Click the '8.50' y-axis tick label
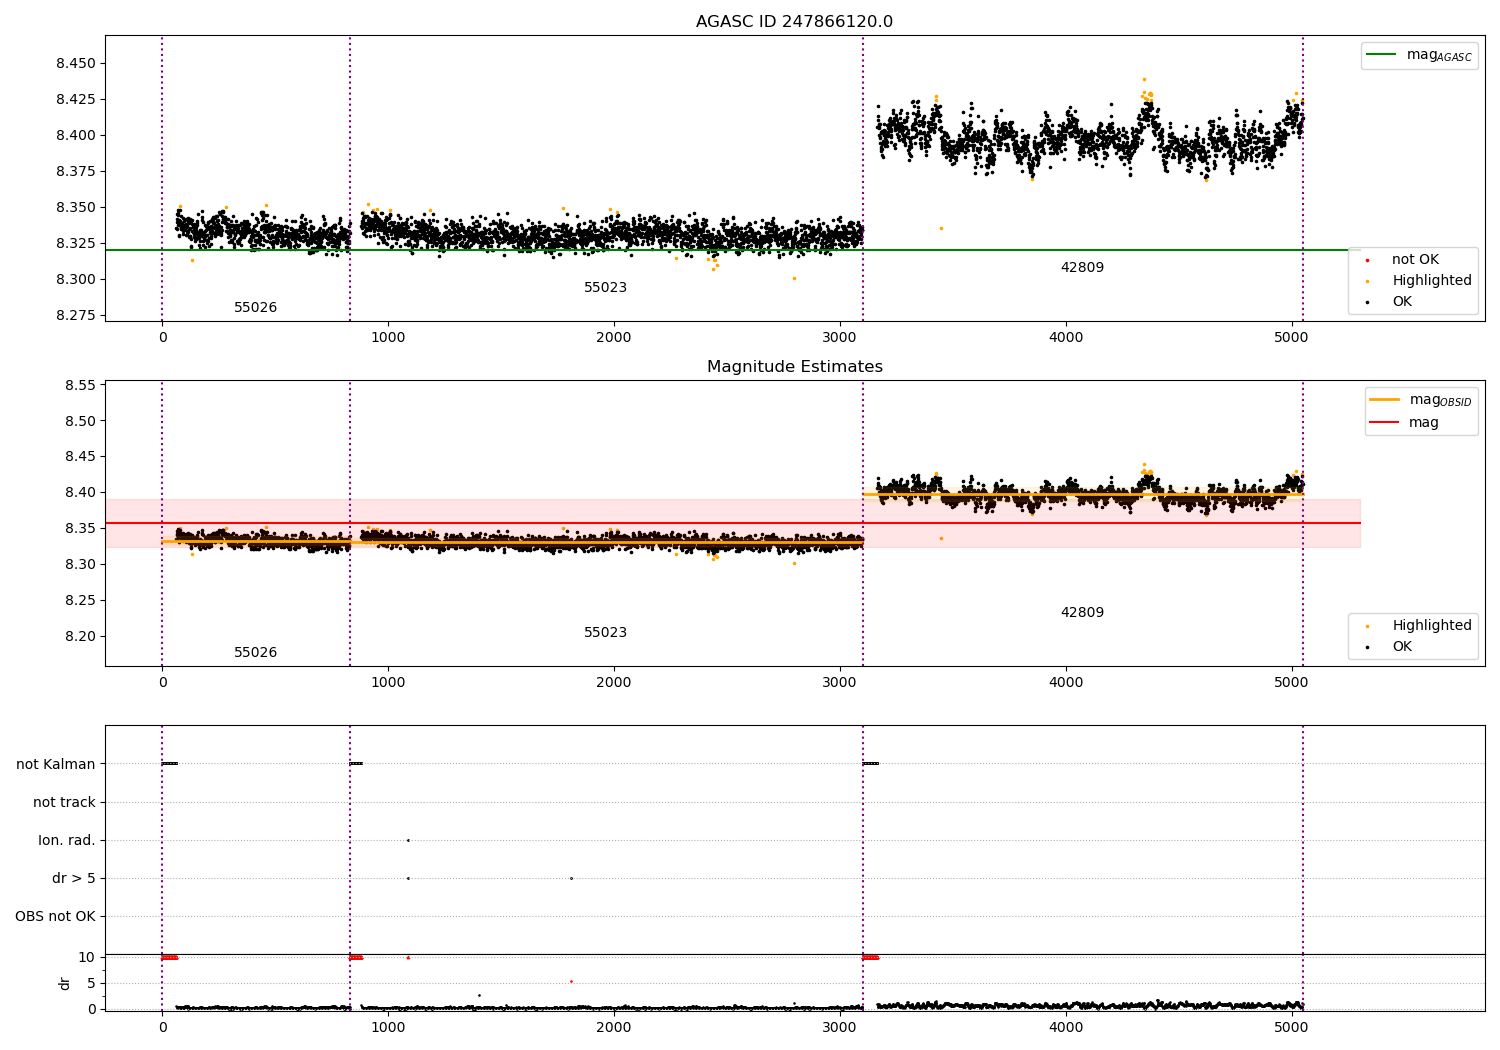Viewport: 1500px width, 1050px height. point(80,422)
